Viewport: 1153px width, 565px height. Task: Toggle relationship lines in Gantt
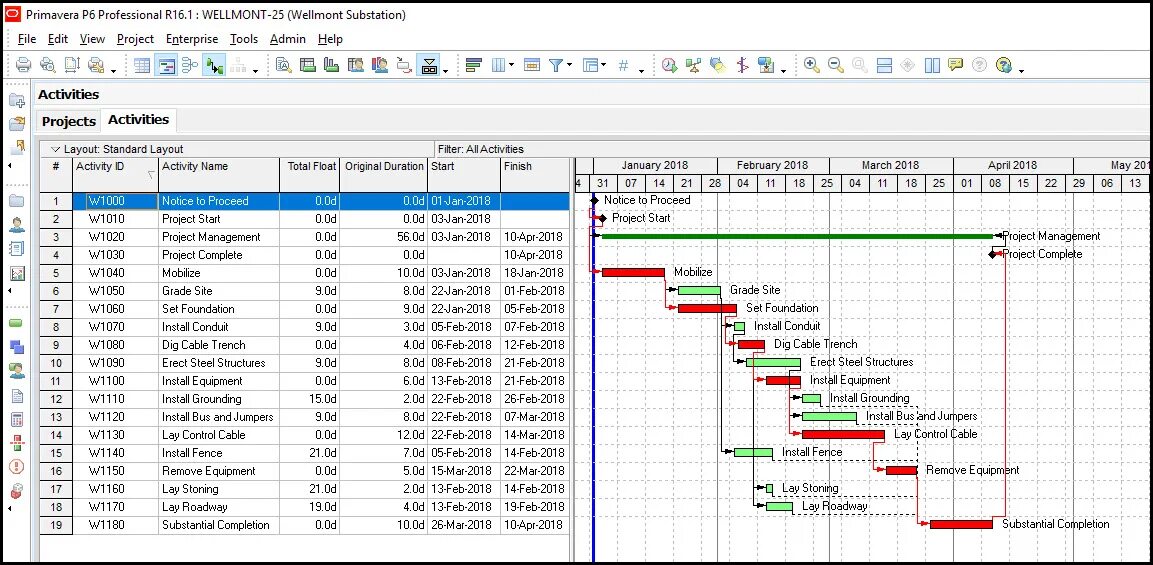pyautogui.click(x=214, y=65)
